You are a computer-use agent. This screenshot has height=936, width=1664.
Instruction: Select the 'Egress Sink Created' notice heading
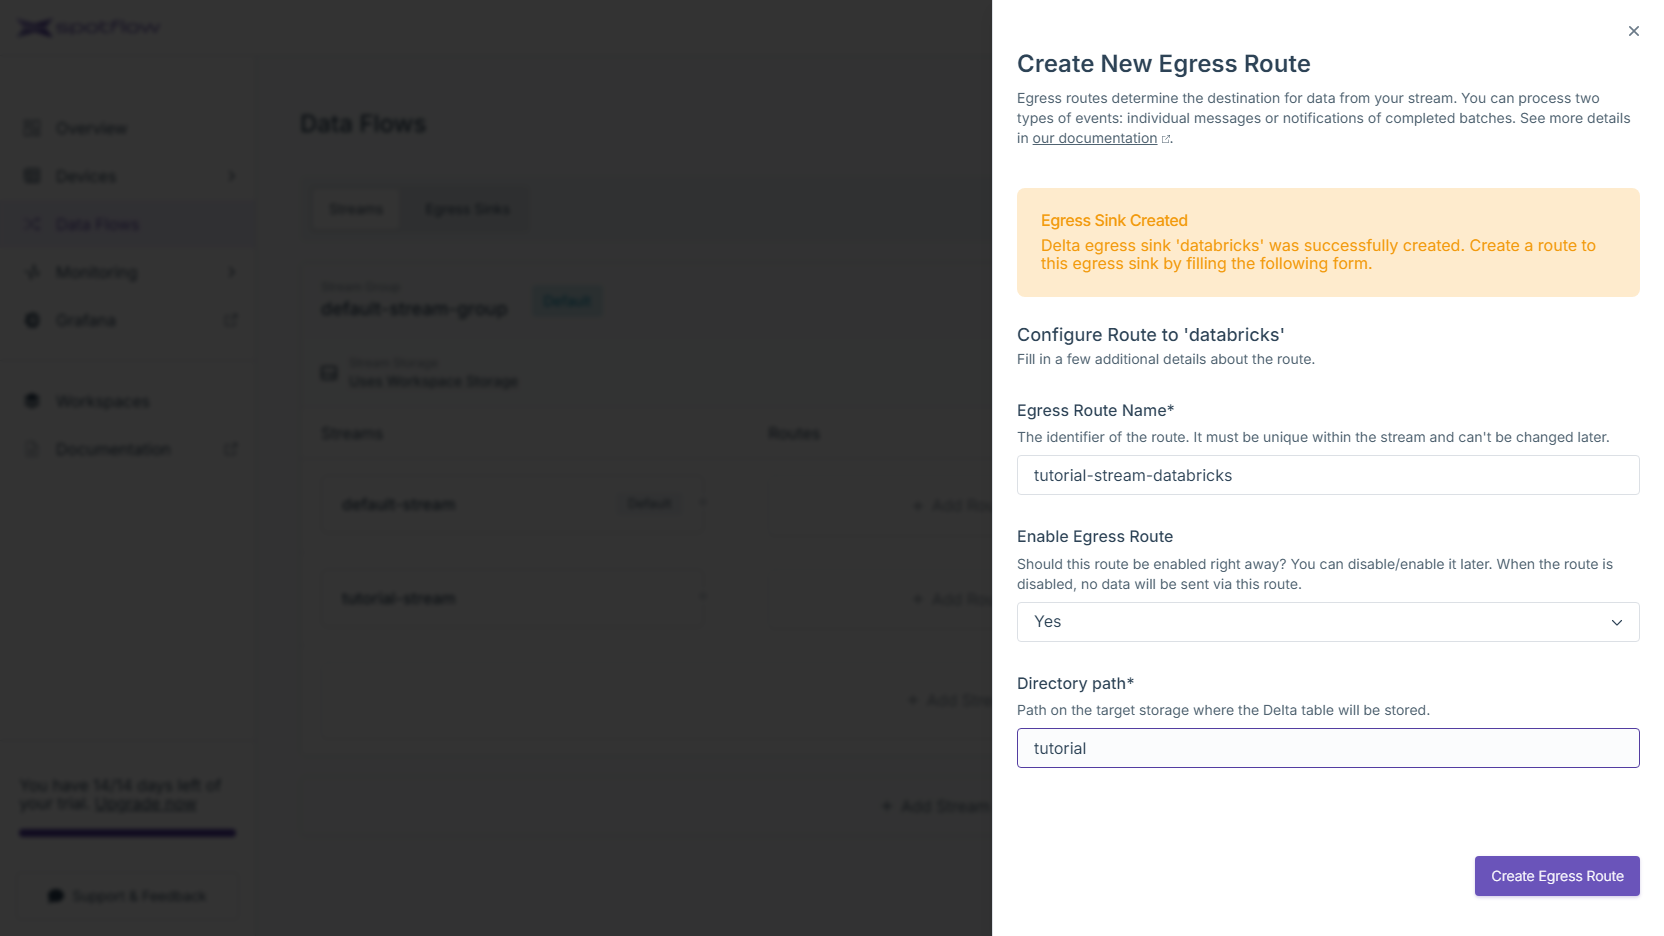pos(1114,220)
